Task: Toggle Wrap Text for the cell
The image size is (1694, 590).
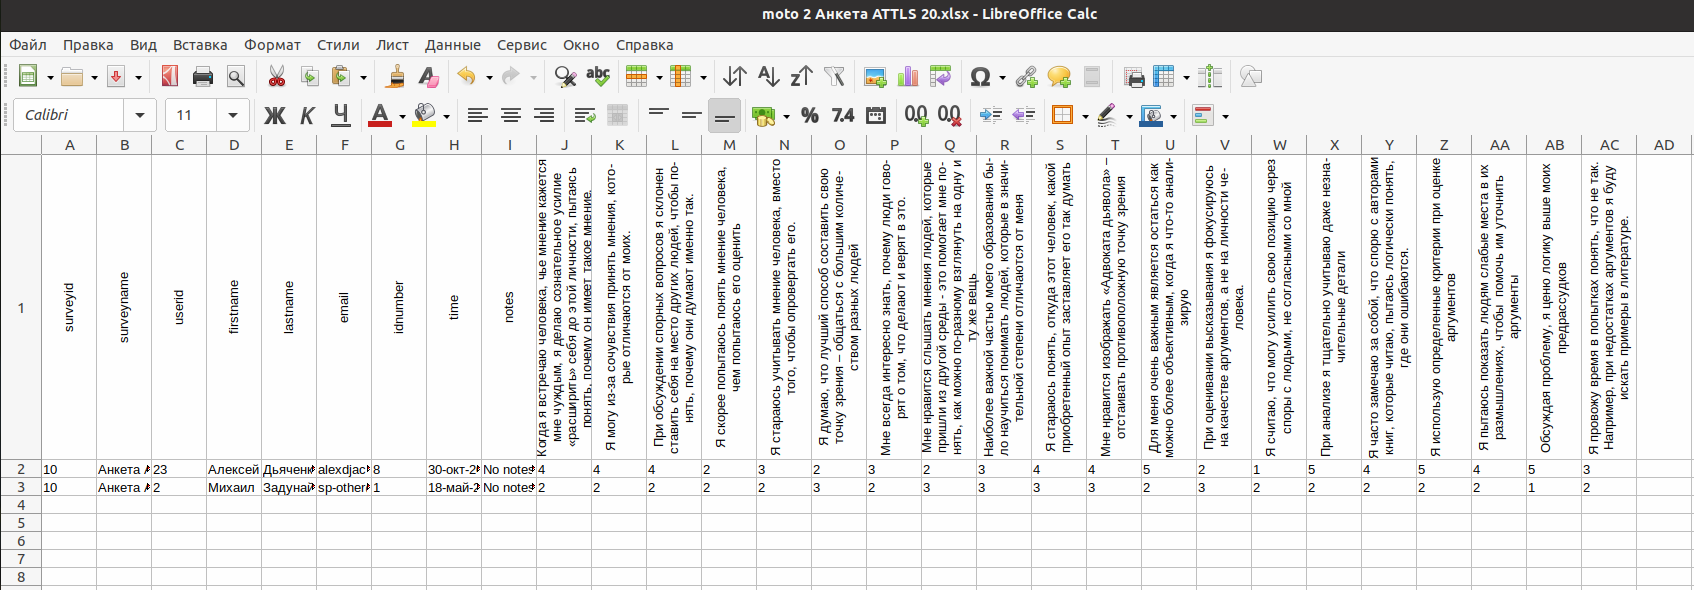Action: click(585, 116)
